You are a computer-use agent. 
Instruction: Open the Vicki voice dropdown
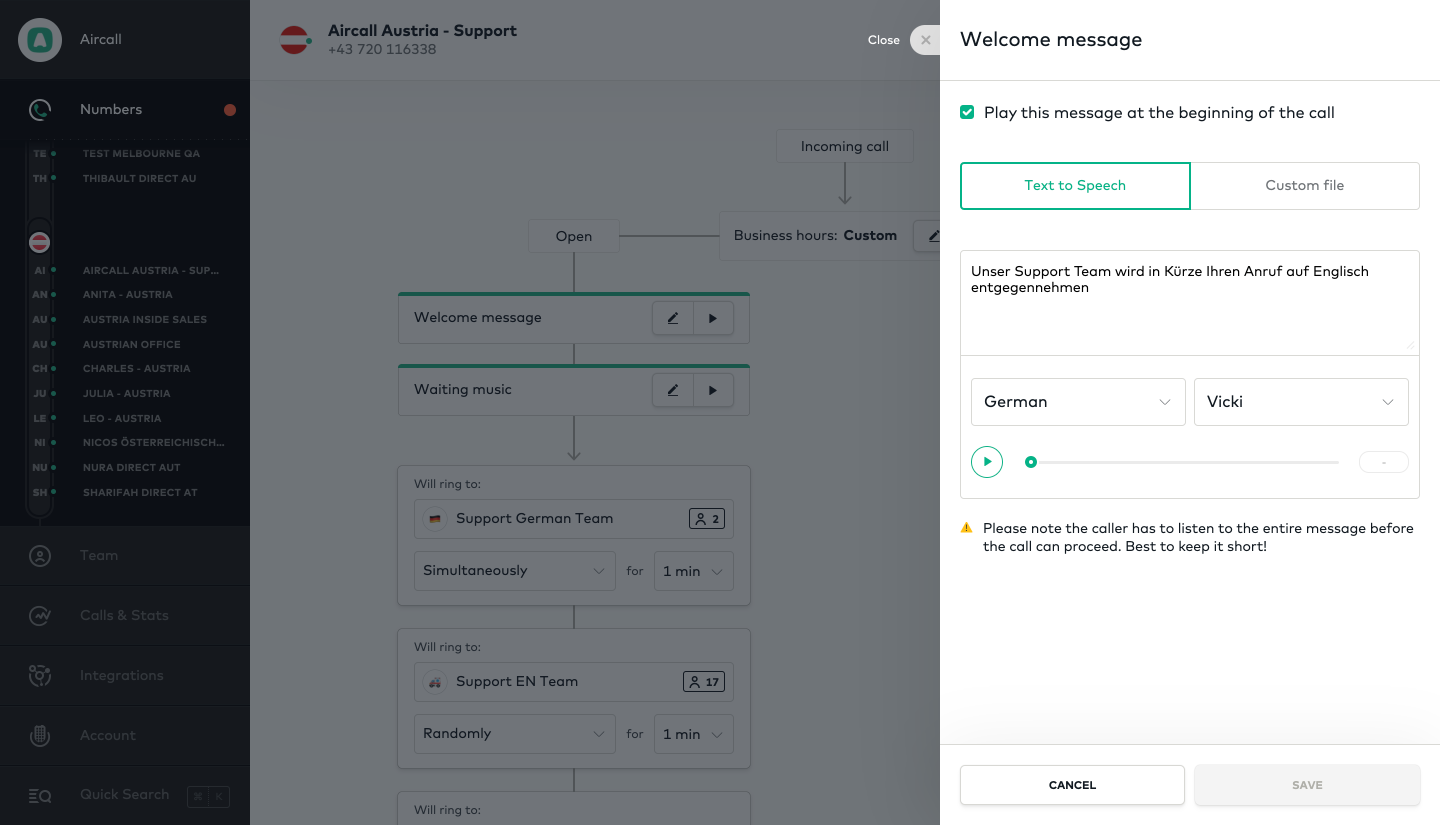pyautogui.click(x=1300, y=402)
